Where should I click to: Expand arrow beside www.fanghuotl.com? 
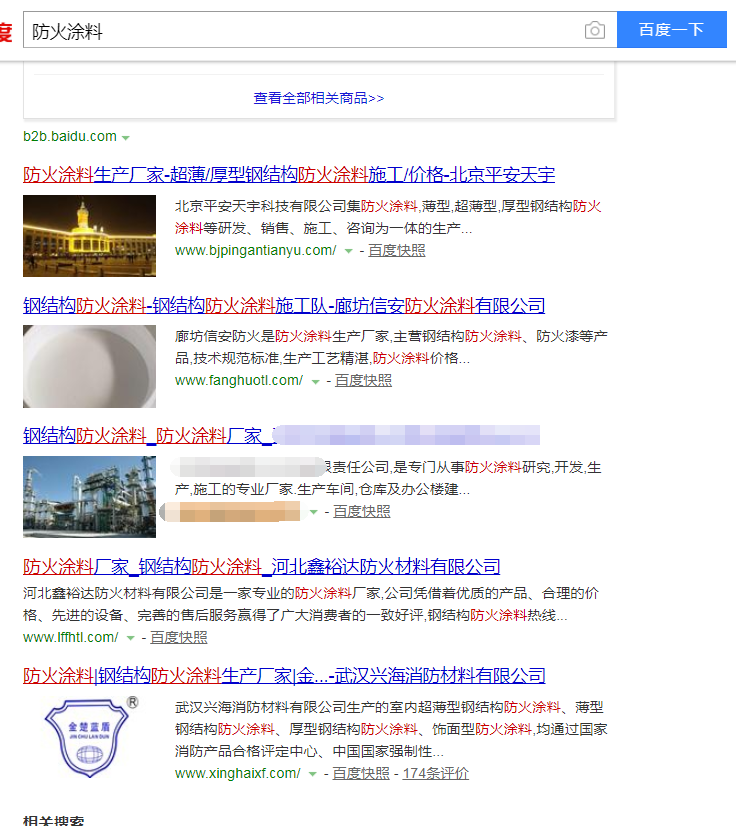[x=316, y=382]
